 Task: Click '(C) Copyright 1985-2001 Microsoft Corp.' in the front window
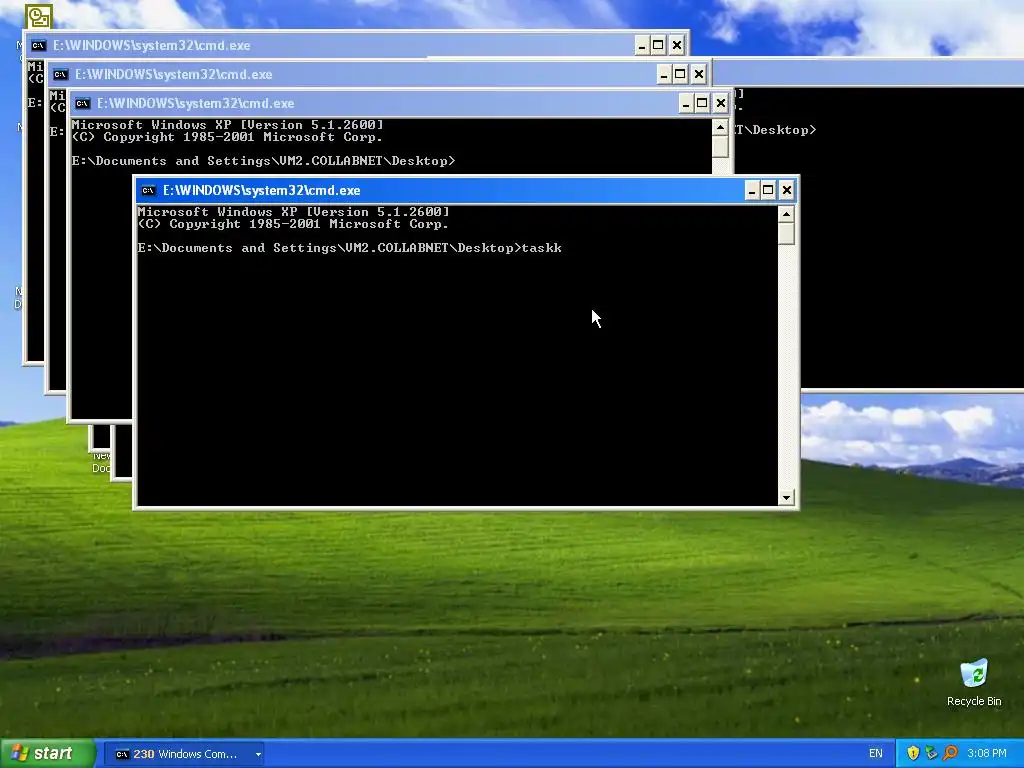pos(293,224)
